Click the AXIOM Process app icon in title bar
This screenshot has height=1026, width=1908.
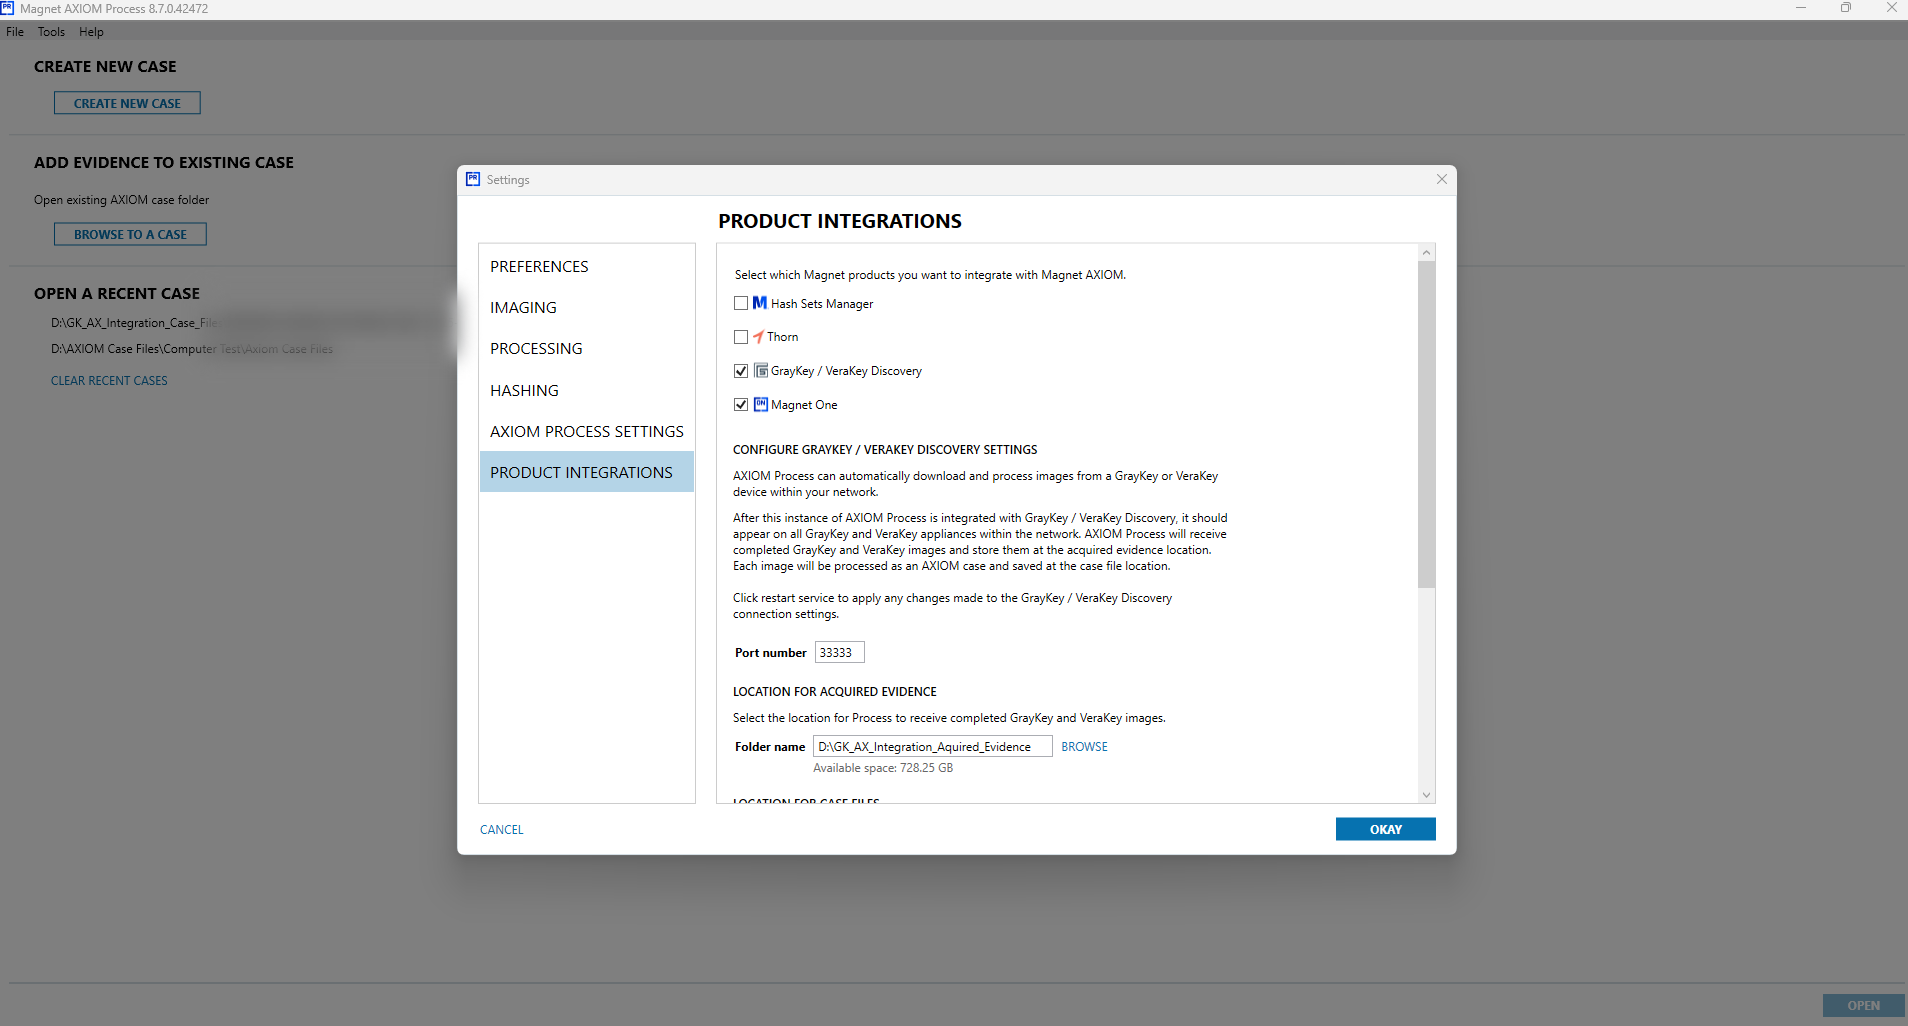pos(7,8)
